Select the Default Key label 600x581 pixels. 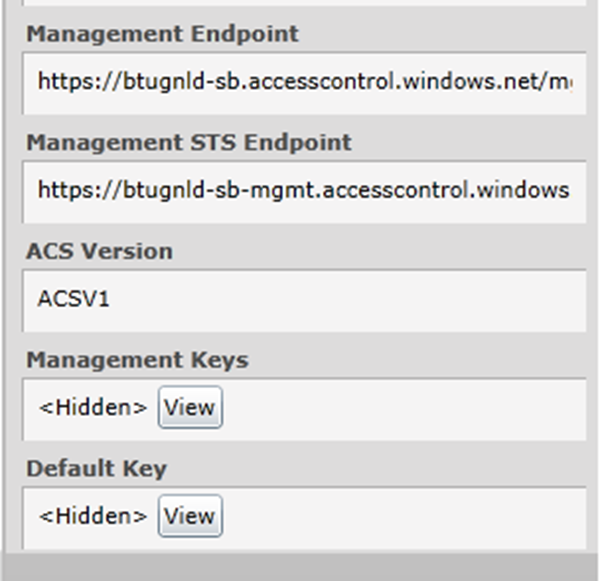(96, 469)
